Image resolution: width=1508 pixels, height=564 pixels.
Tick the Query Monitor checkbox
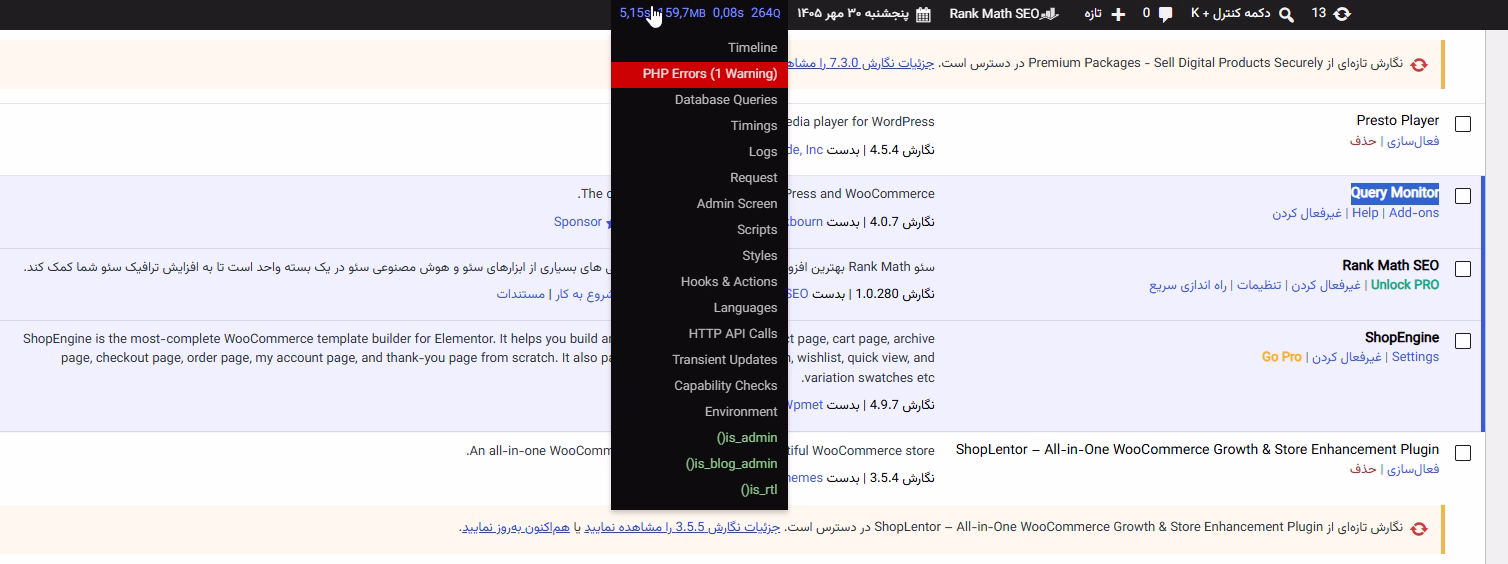coord(1463,196)
